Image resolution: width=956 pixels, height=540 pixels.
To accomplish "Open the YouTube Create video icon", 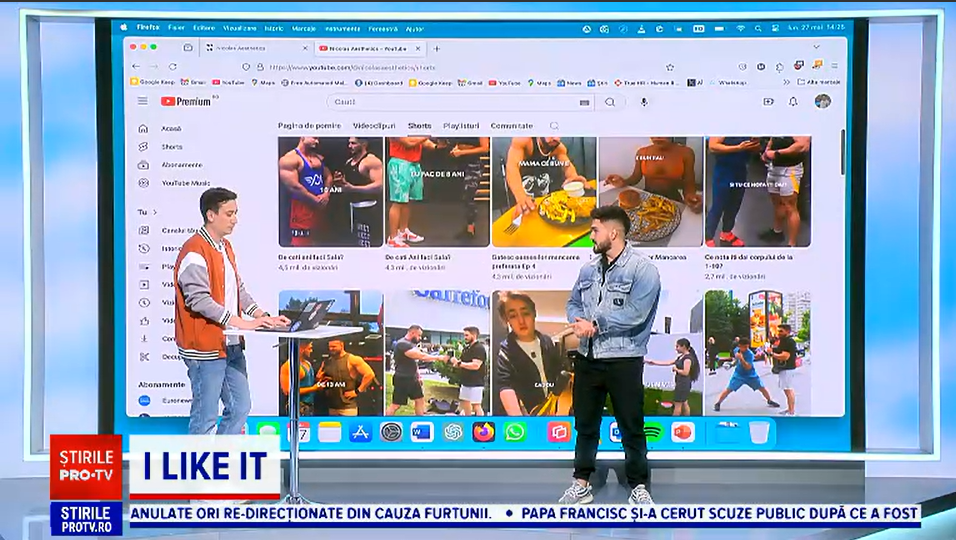I will 768,101.
